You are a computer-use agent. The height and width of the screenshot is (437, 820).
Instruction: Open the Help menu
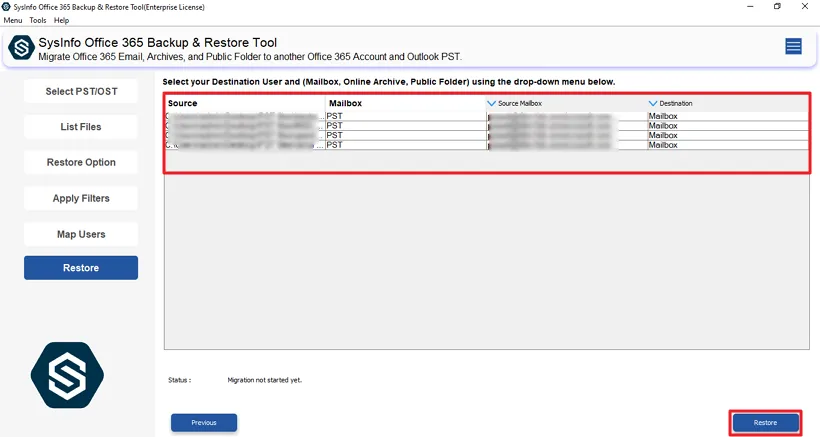(61, 20)
